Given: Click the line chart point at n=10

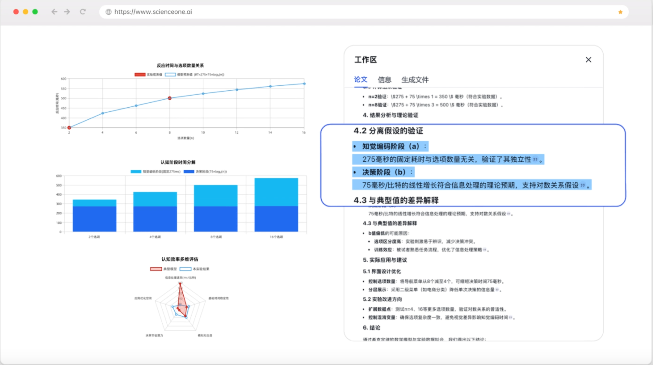Looking at the screenshot, I should pyautogui.click(x=203, y=93).
